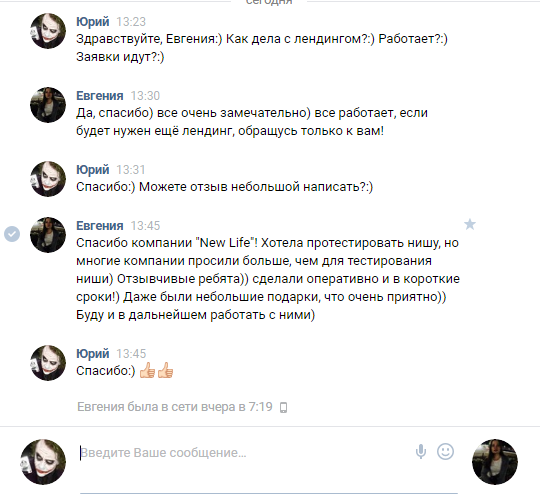Image resolution: width=540 pixels, height=494 pixels.
Task: Click Юрий's name on the 13:31 message
Action: coord(93,170)
